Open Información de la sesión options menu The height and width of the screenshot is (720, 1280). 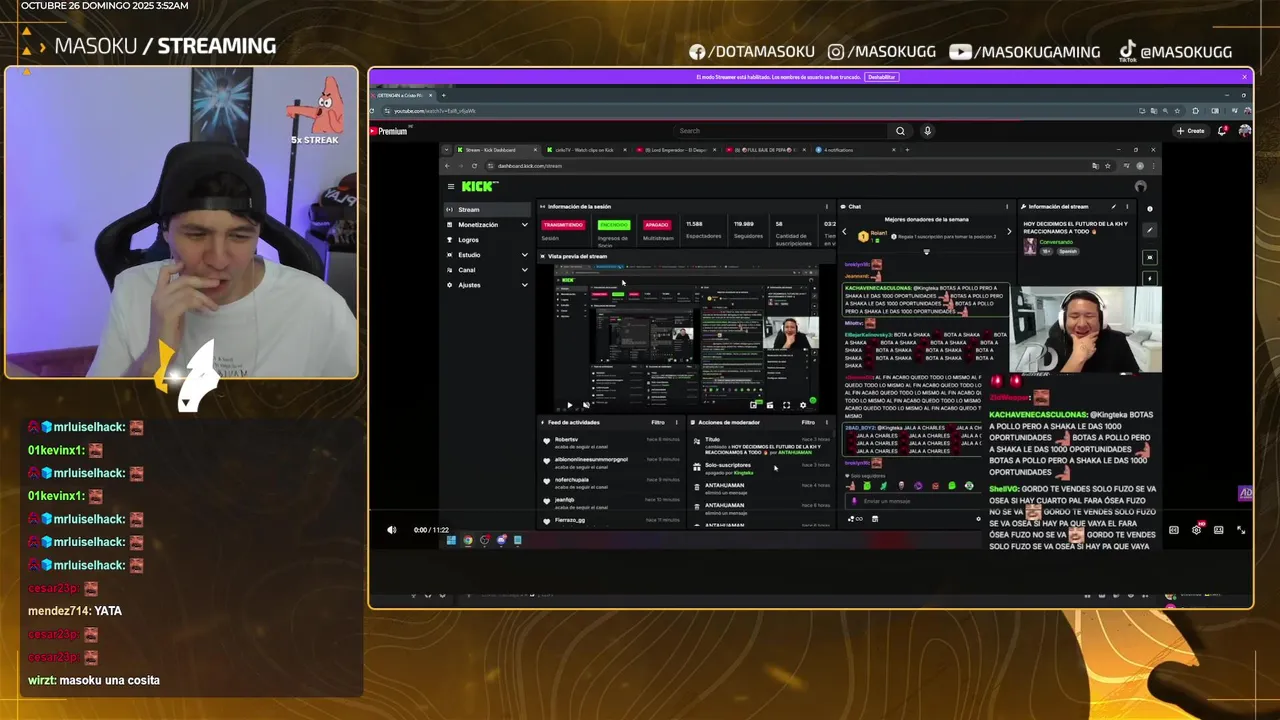tap(827, 207)
